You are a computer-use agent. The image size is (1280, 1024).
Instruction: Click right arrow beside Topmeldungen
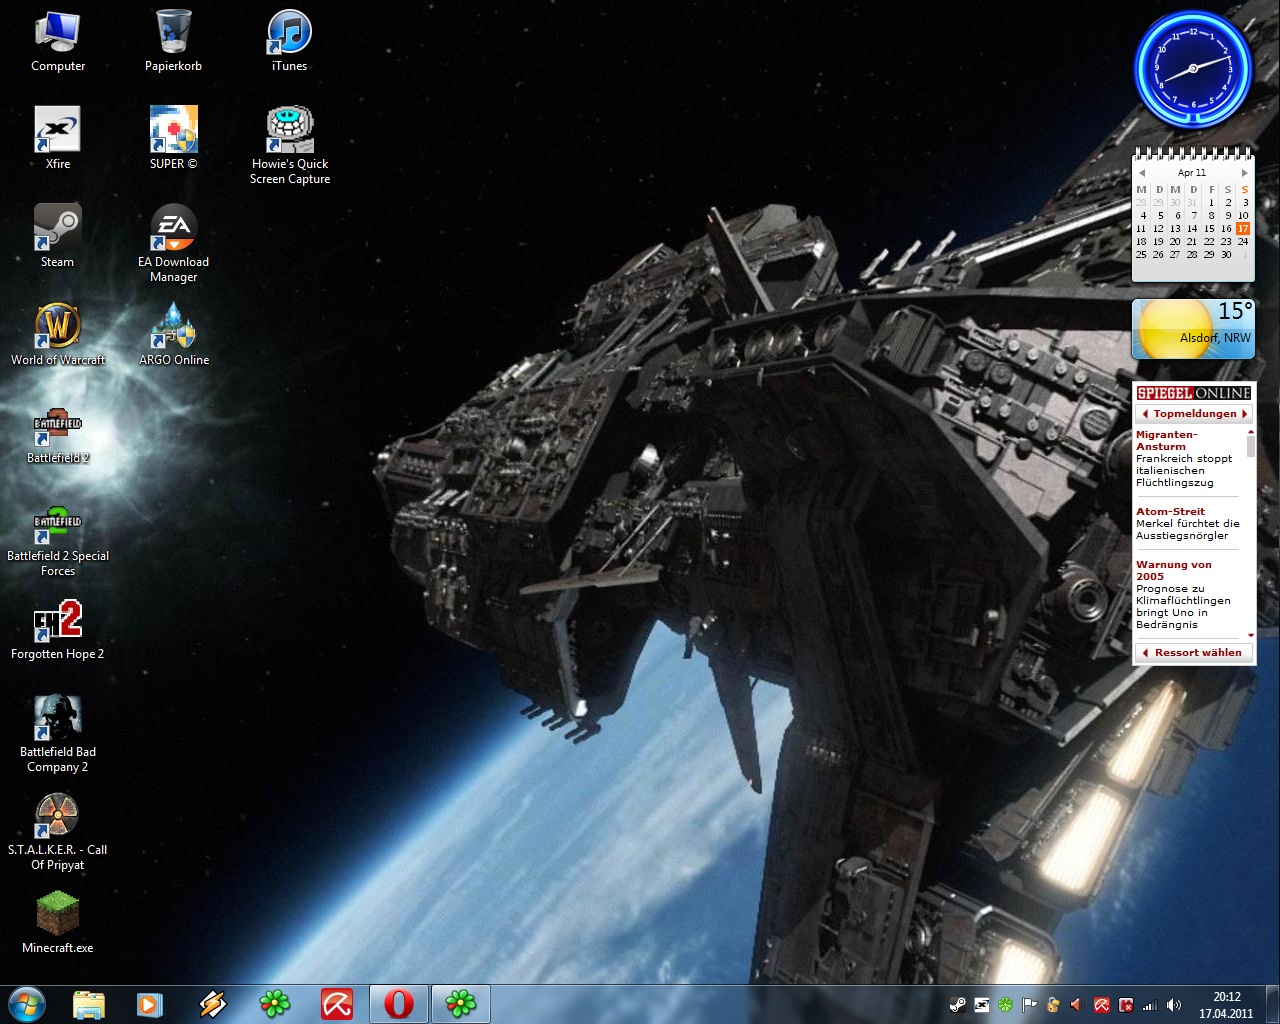[1244, 414]
